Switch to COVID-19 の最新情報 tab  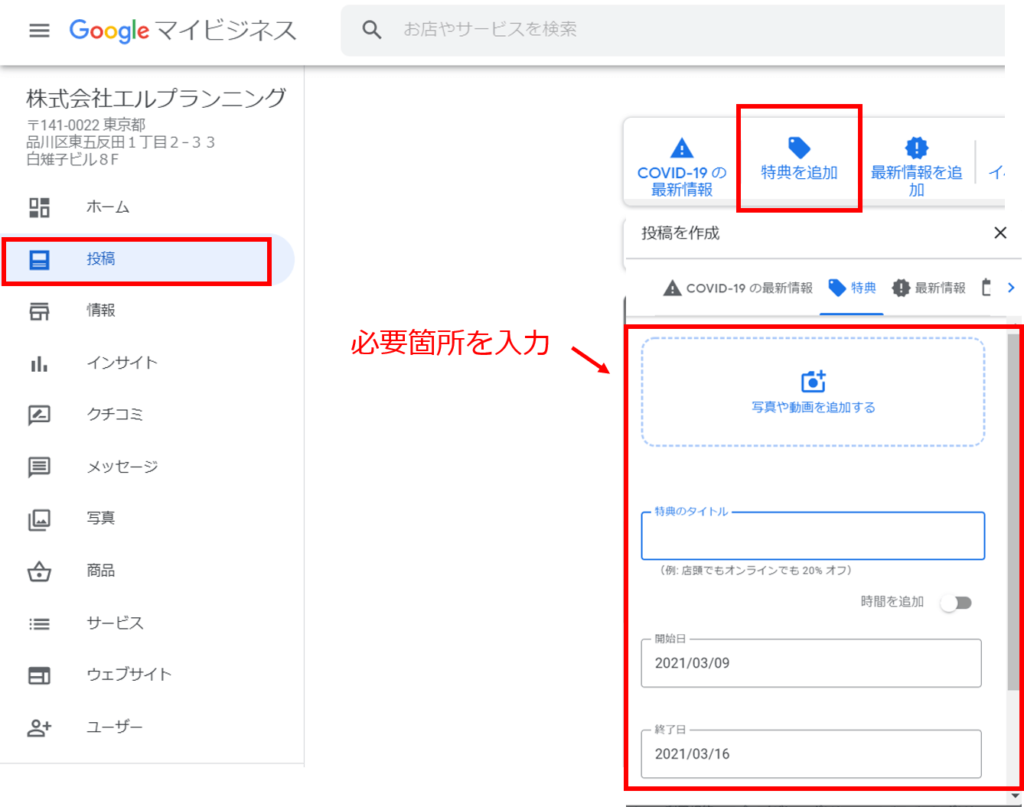tap(738, 288)
